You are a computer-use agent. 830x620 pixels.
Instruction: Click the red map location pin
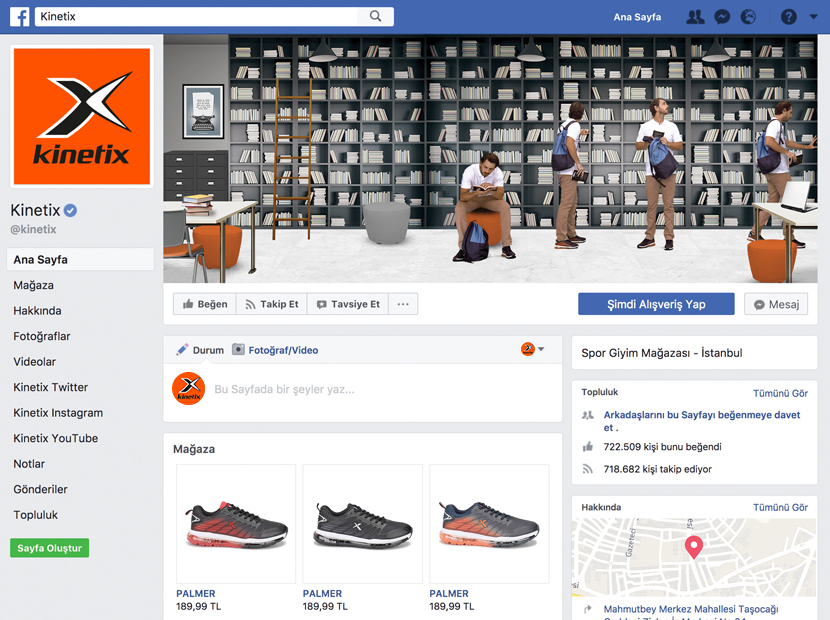[x=693, y=547]
